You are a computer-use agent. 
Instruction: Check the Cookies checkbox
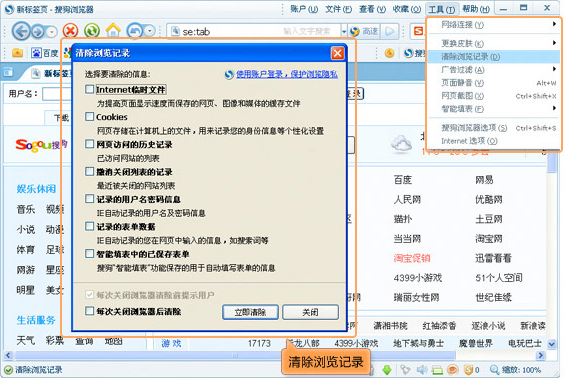pyautogui.click(x=90, y=116)
